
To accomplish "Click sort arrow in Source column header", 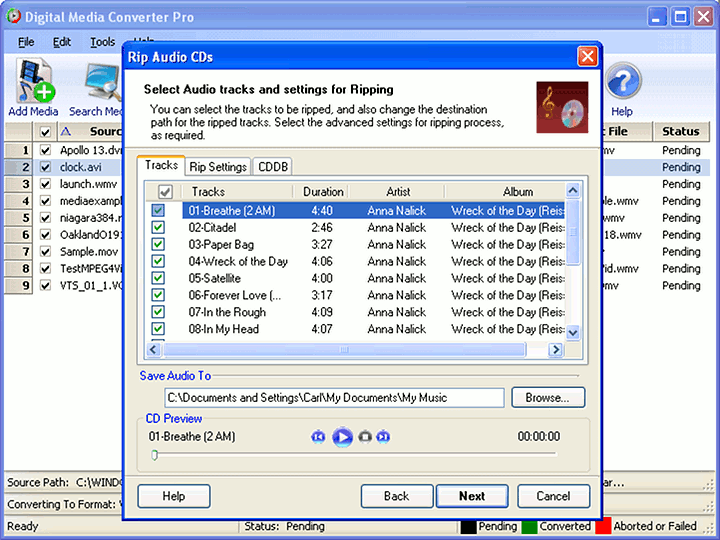I will (66, 132).
